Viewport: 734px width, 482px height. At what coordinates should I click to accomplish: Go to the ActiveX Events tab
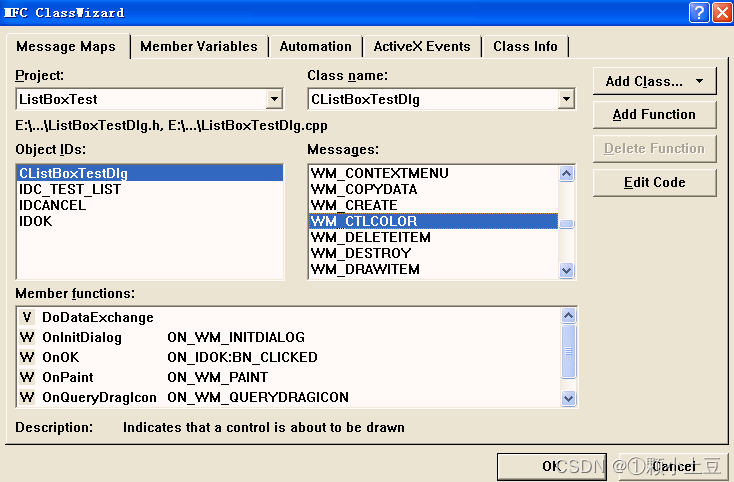coord(421,47)
